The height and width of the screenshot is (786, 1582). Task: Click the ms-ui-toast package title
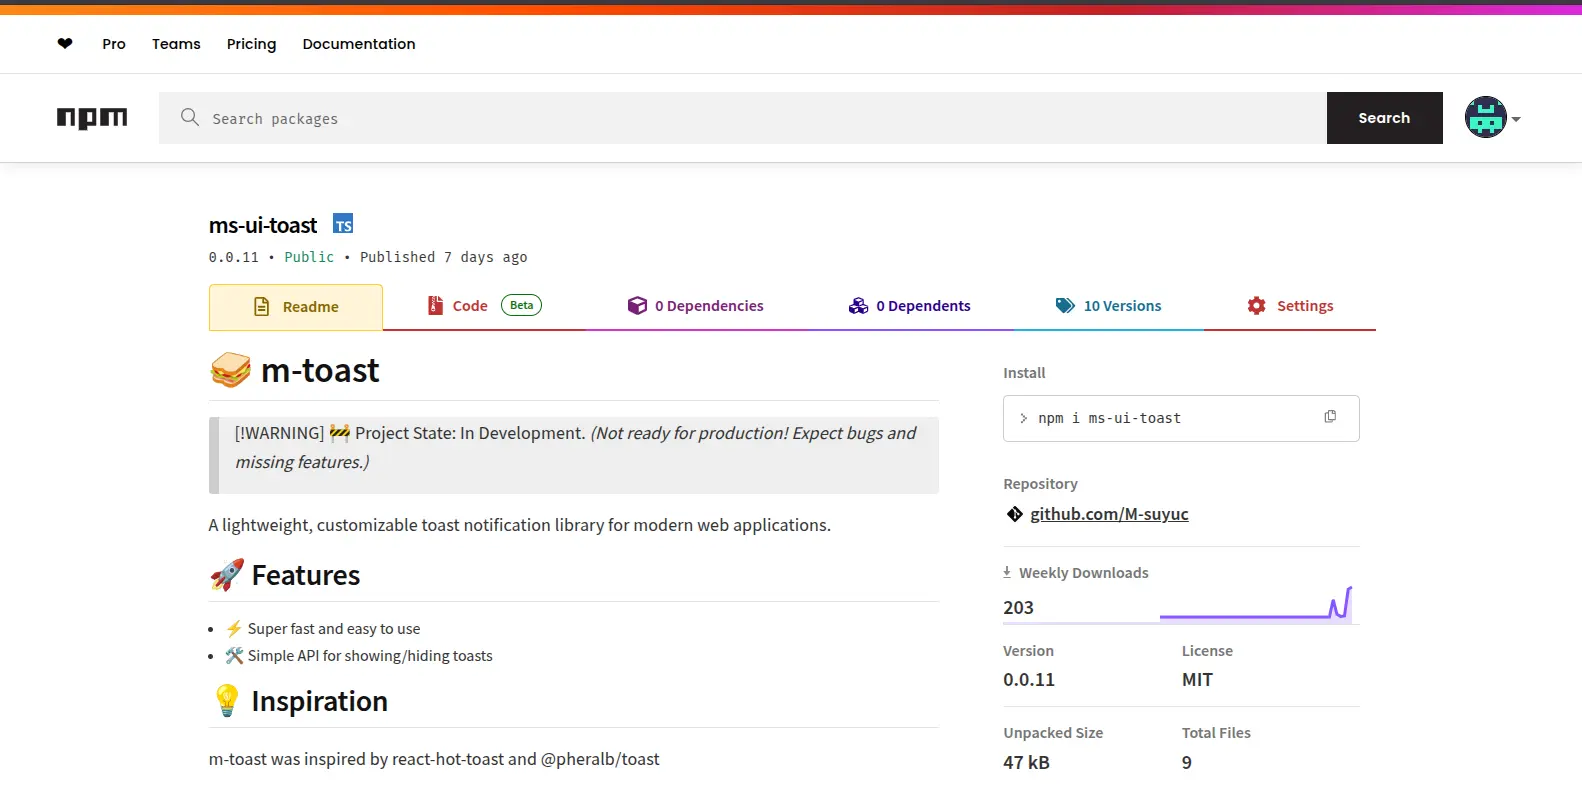[263, 225]
